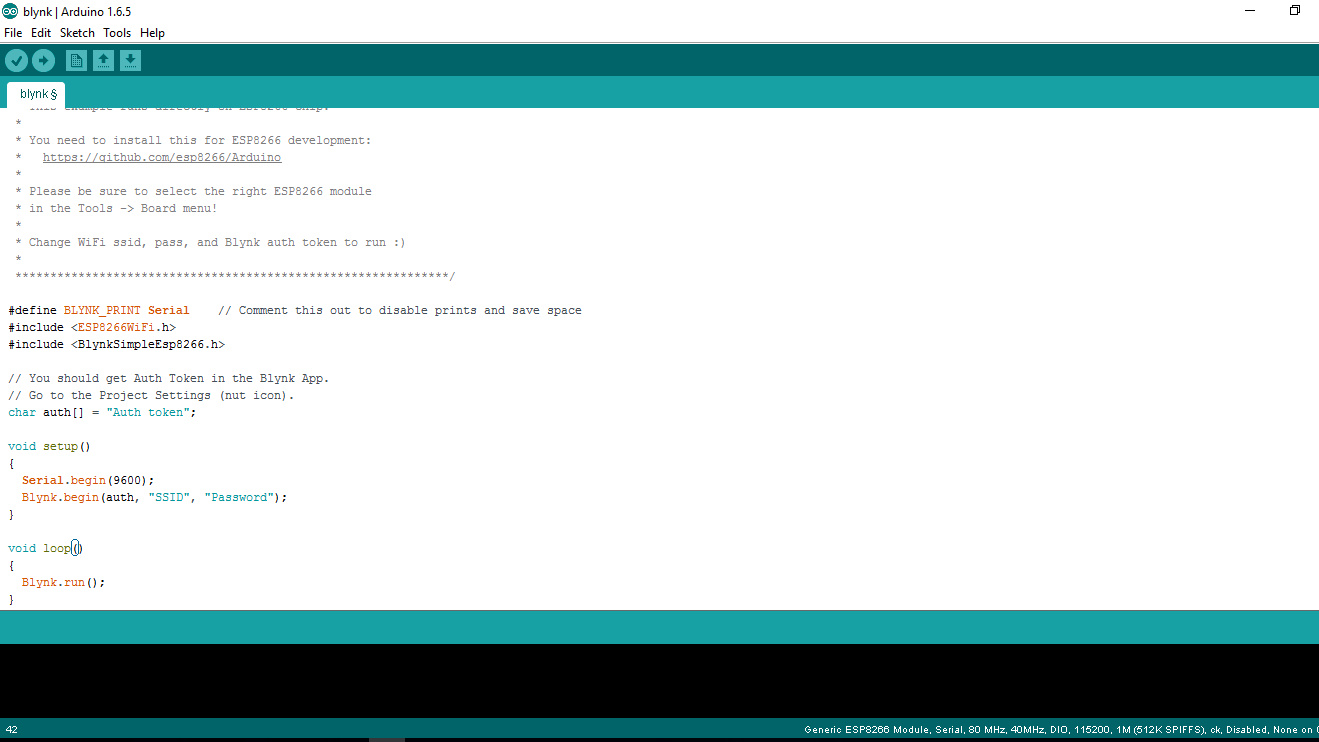Restore the window with restore button

pos(1295,11)
